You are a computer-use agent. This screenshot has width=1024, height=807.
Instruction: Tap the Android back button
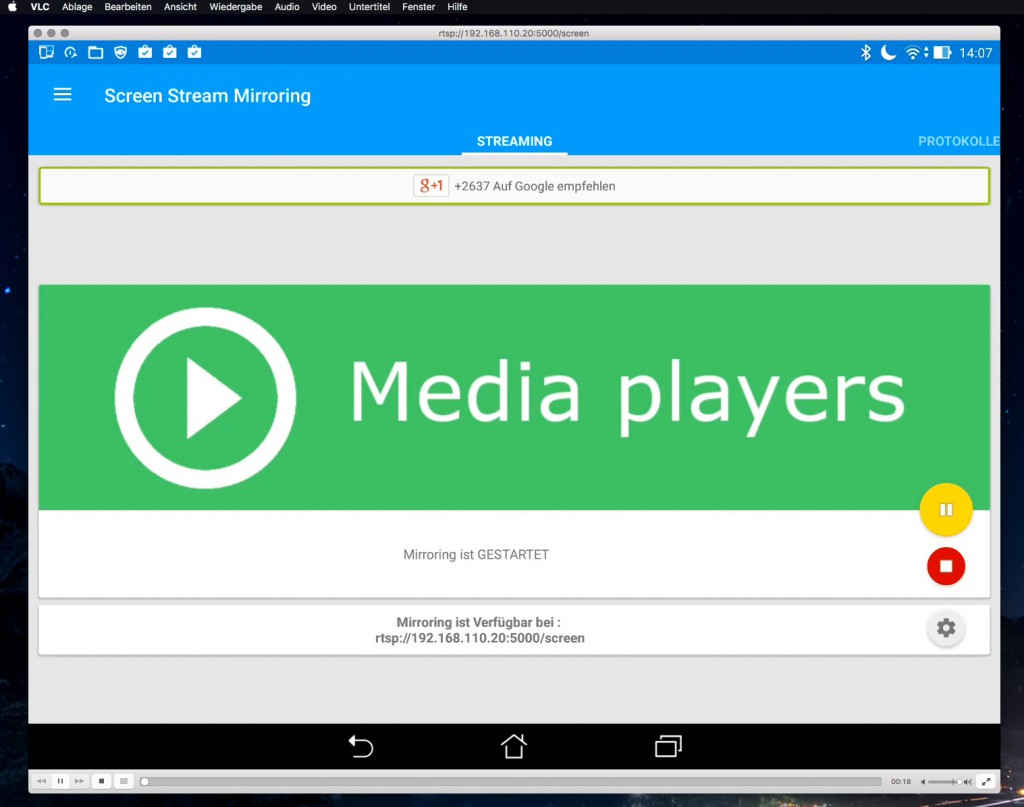[360, 746]
